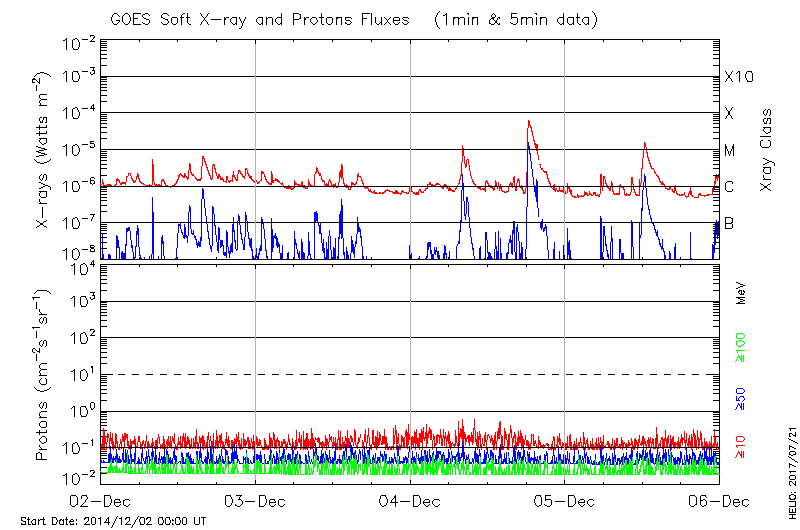This screenshot has width=800, height=530.
Task: Select the blue ≥50 MeV legend label
Action: pyautogui.click(x=741, y=399)
